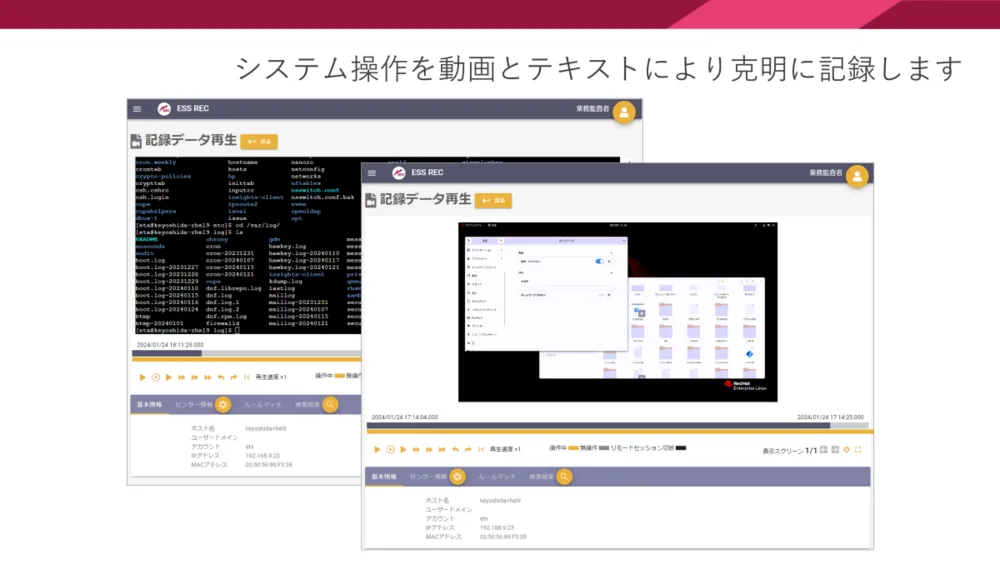Click 戻る back button in front window

pos(494,200)
